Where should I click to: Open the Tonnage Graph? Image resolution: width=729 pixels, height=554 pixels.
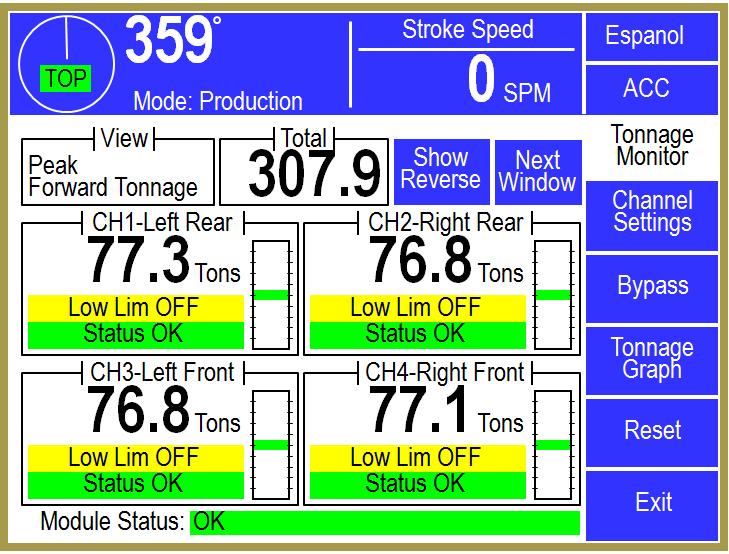[x=651, y=359]
